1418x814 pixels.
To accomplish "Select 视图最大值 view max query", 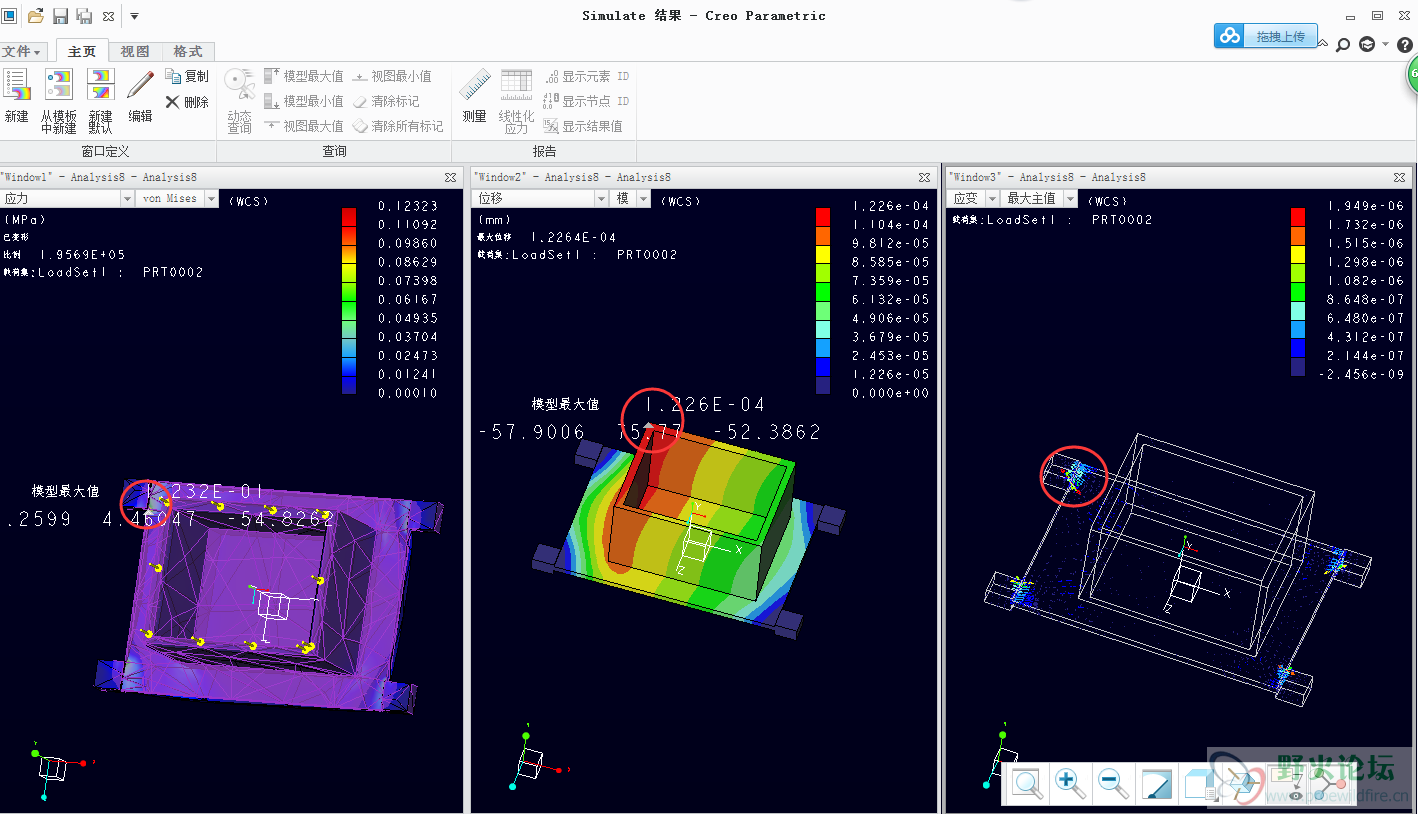I will tap(304, 126).
